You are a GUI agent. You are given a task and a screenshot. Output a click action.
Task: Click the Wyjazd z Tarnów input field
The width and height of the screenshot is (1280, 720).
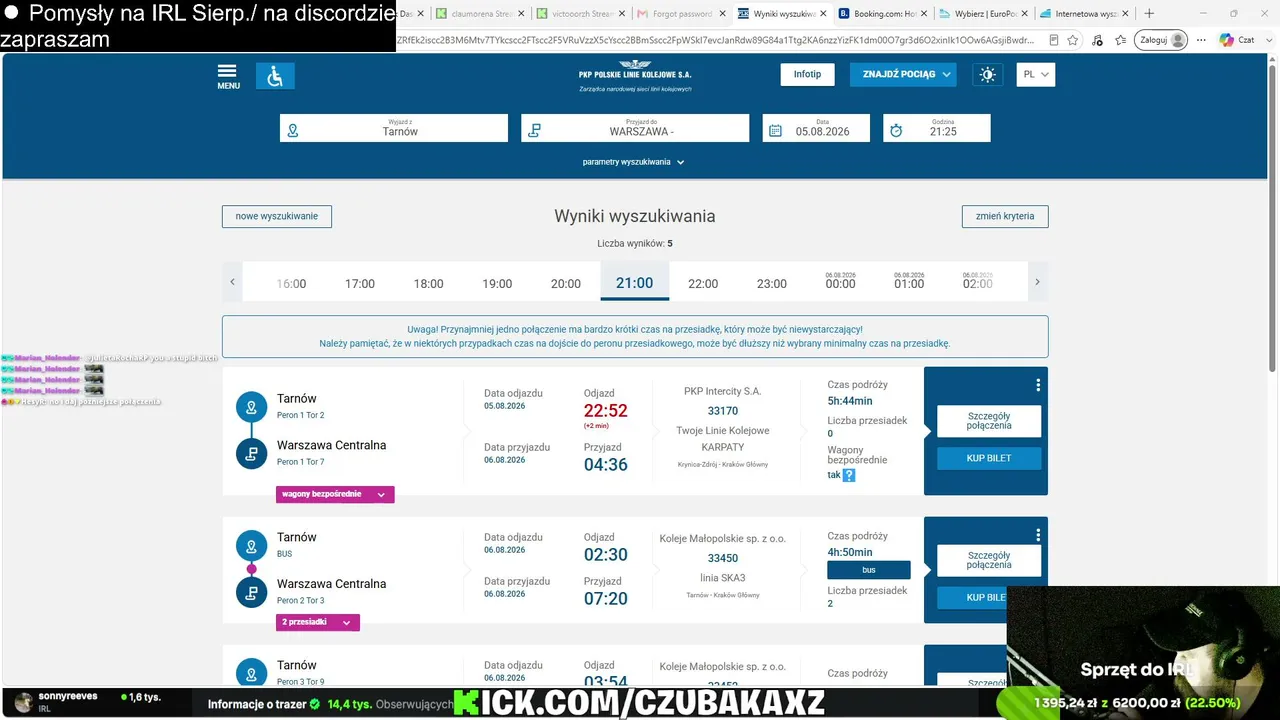[394, 128]
